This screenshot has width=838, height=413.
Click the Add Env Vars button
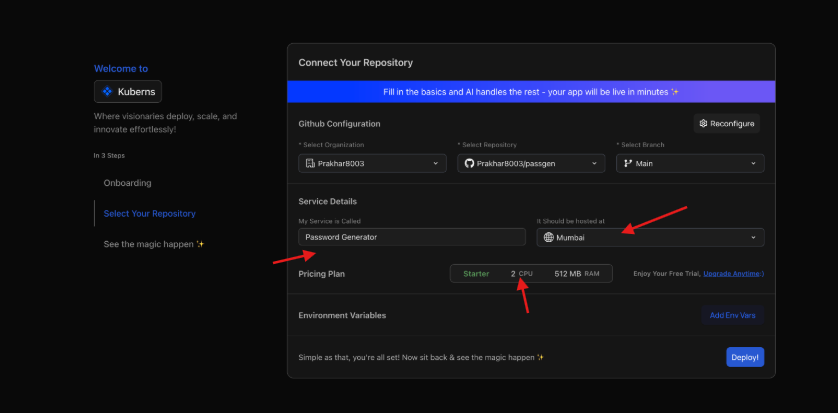[x=732, y=315]
